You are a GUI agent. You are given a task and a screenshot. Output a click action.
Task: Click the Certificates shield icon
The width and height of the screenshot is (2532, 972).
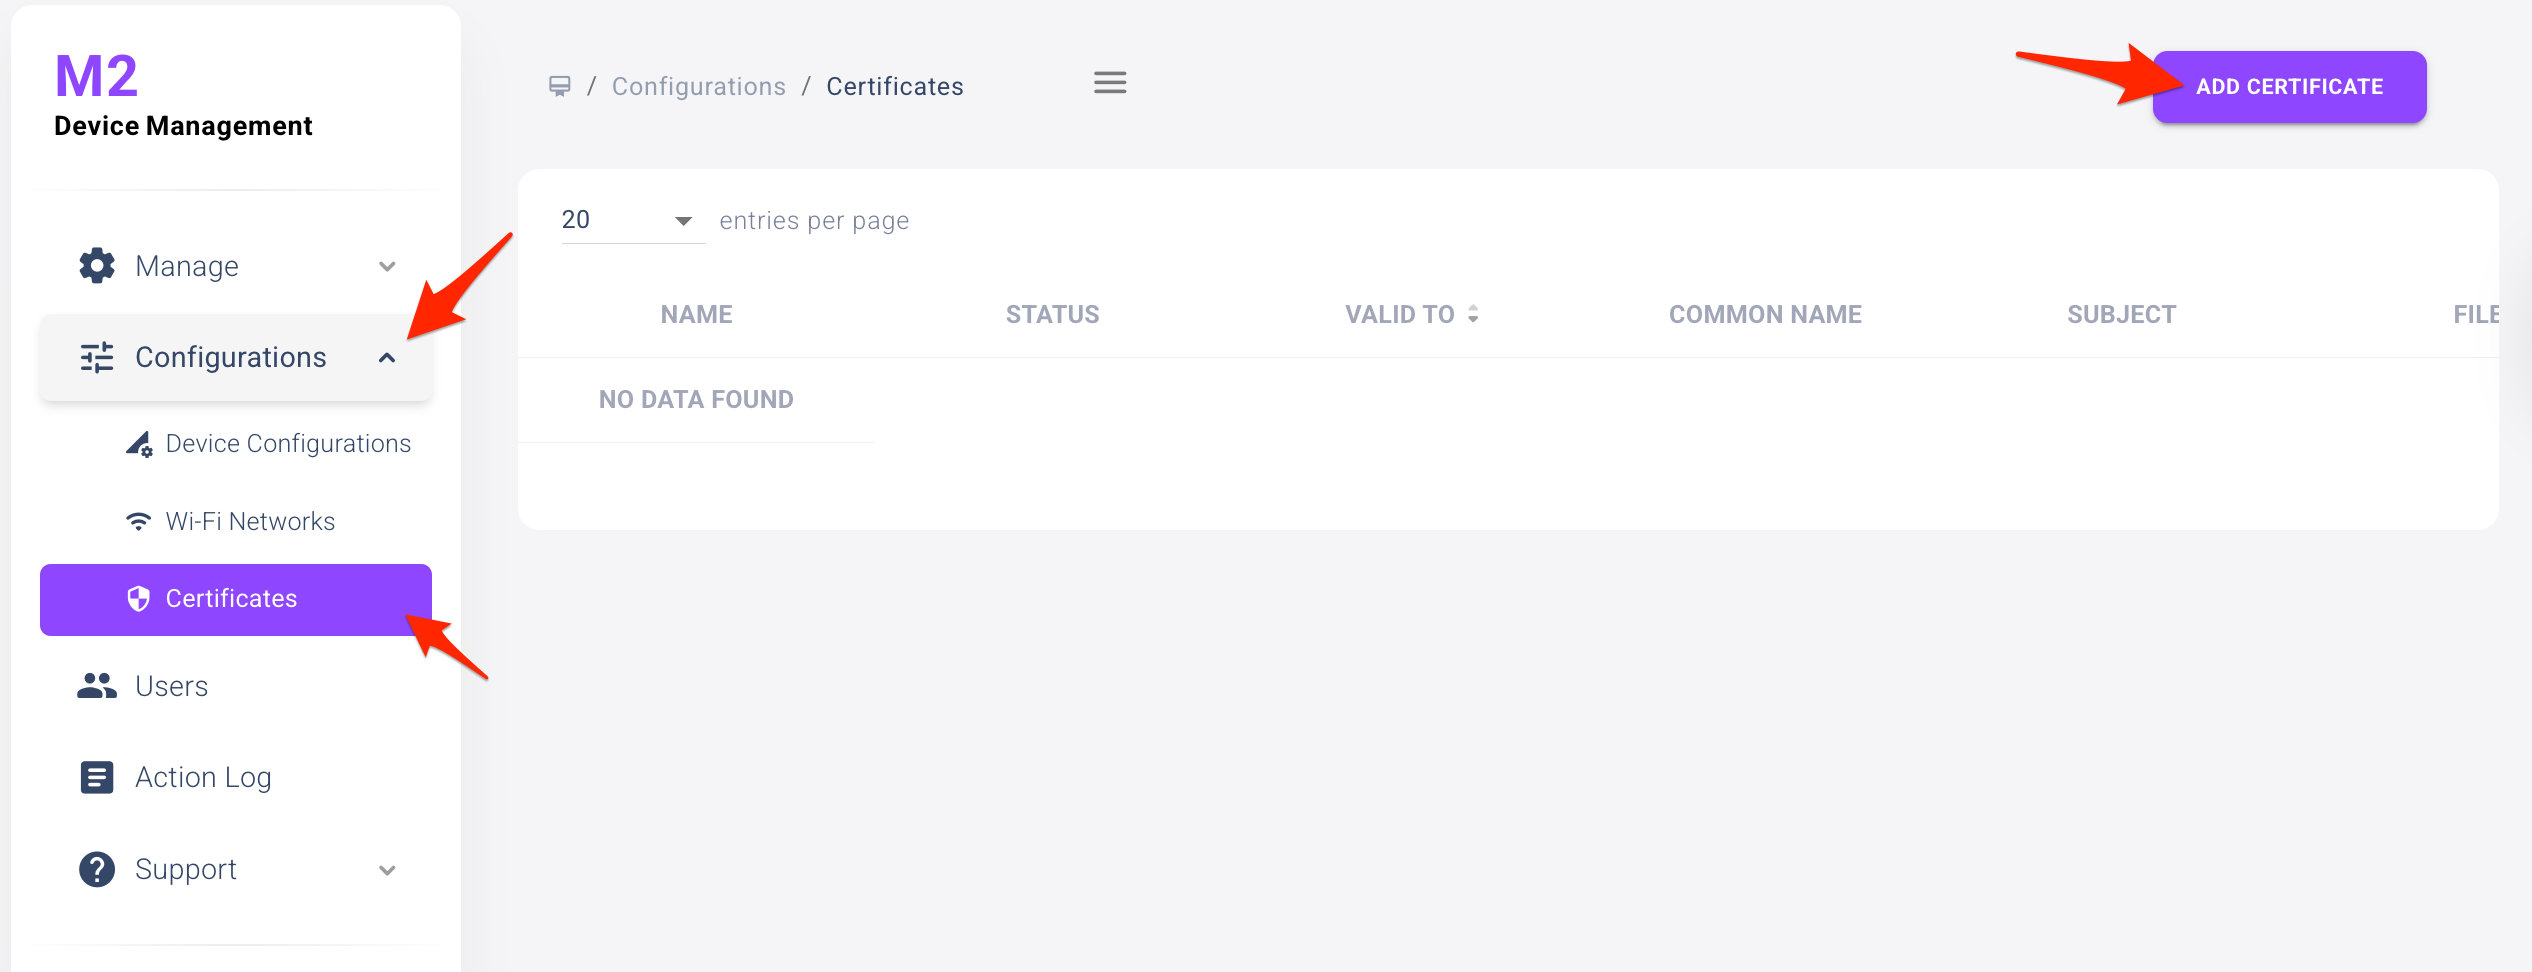coord(138,599)
